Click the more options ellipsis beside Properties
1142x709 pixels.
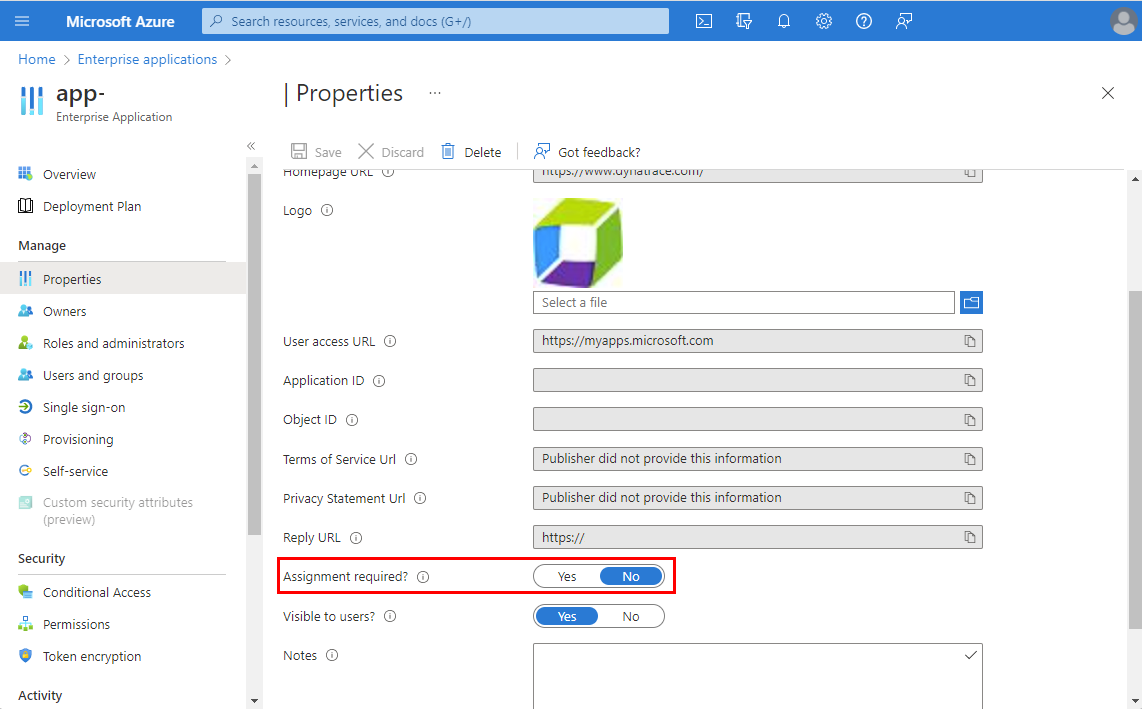pos(435,93)
